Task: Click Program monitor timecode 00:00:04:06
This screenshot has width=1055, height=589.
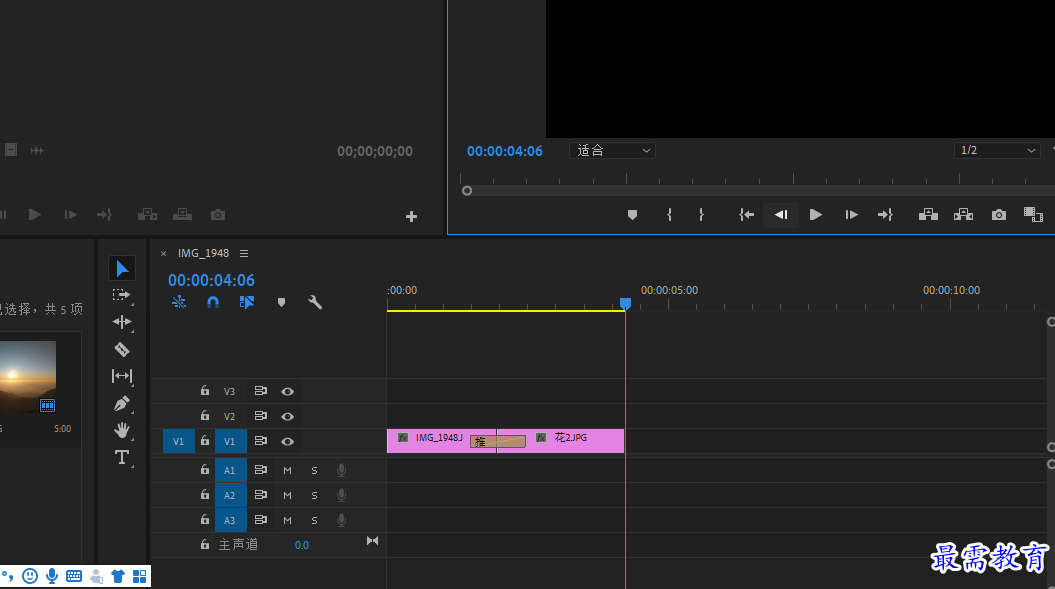Action: pyautogui.click(x=505, y=151)
